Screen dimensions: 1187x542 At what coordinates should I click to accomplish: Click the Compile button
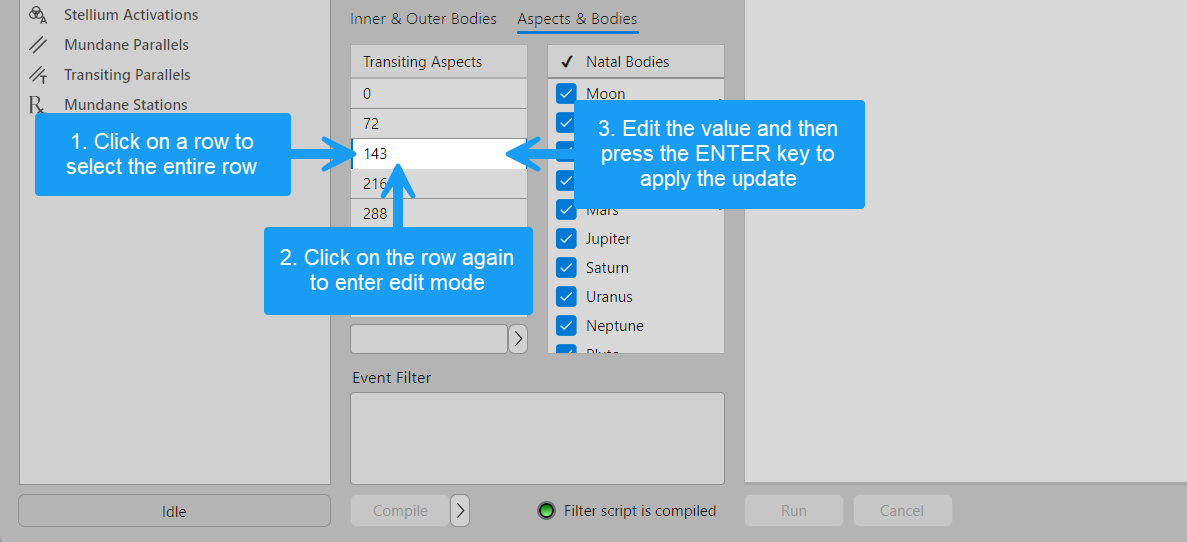pos(400,511)
